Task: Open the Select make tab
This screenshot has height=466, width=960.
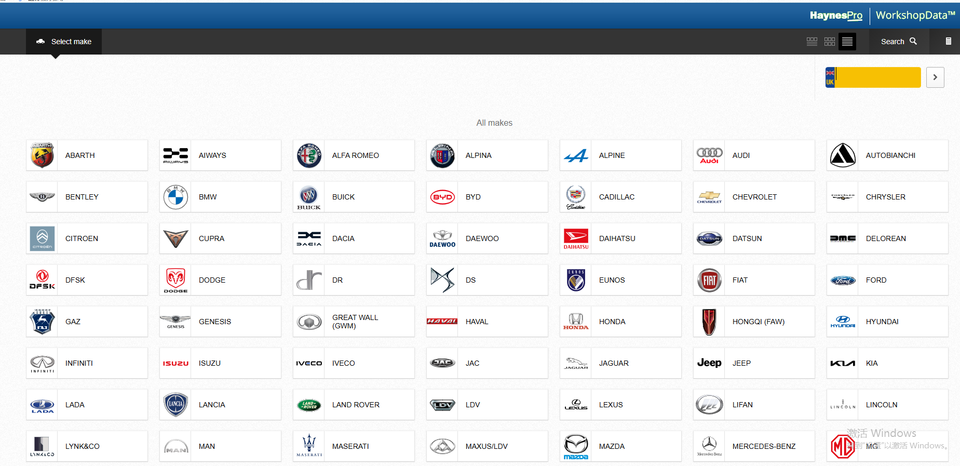Action: point(64,41)
